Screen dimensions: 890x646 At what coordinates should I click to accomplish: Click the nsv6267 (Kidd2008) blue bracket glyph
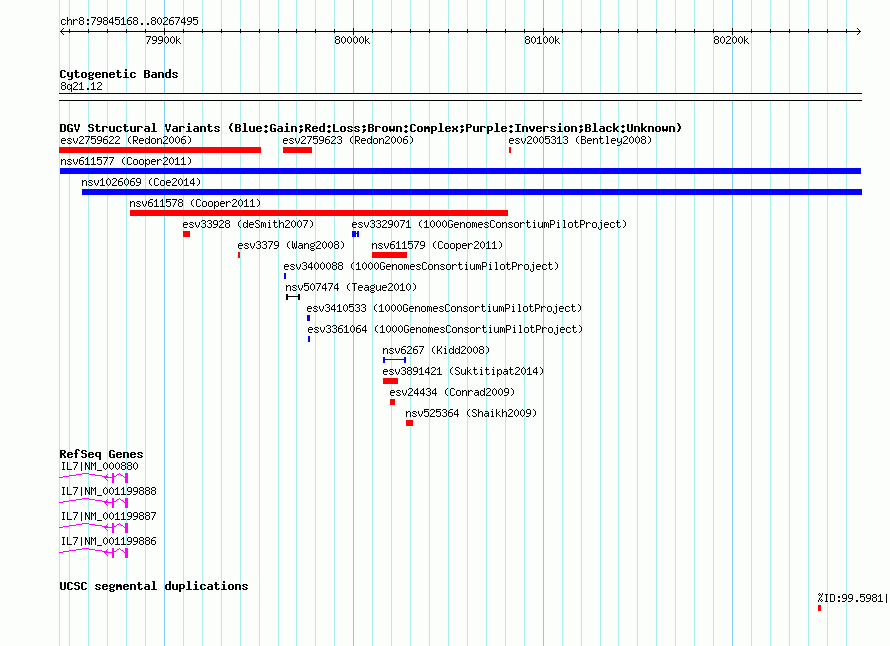coord(394,360)
